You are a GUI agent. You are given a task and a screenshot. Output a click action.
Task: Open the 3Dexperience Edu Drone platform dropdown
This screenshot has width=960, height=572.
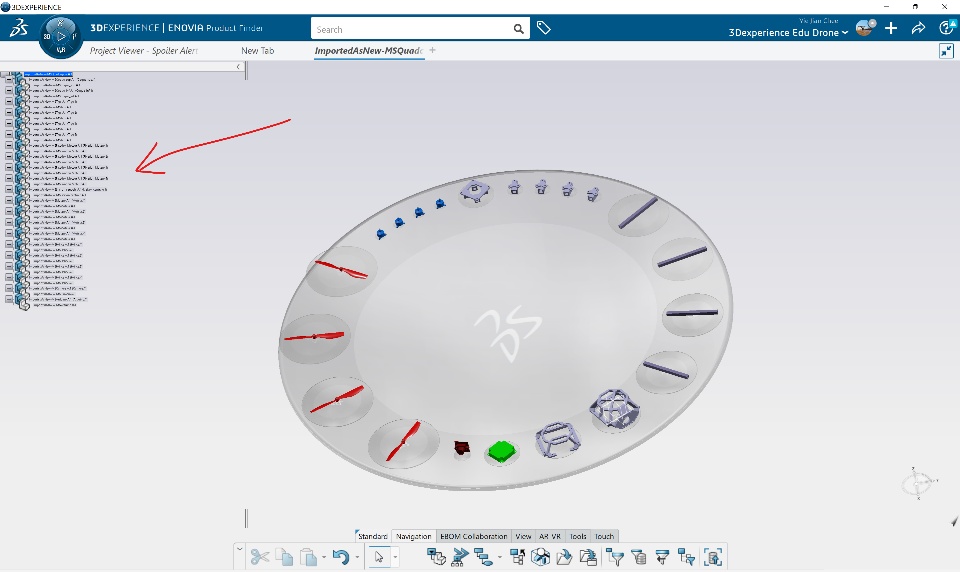point(788,32)
